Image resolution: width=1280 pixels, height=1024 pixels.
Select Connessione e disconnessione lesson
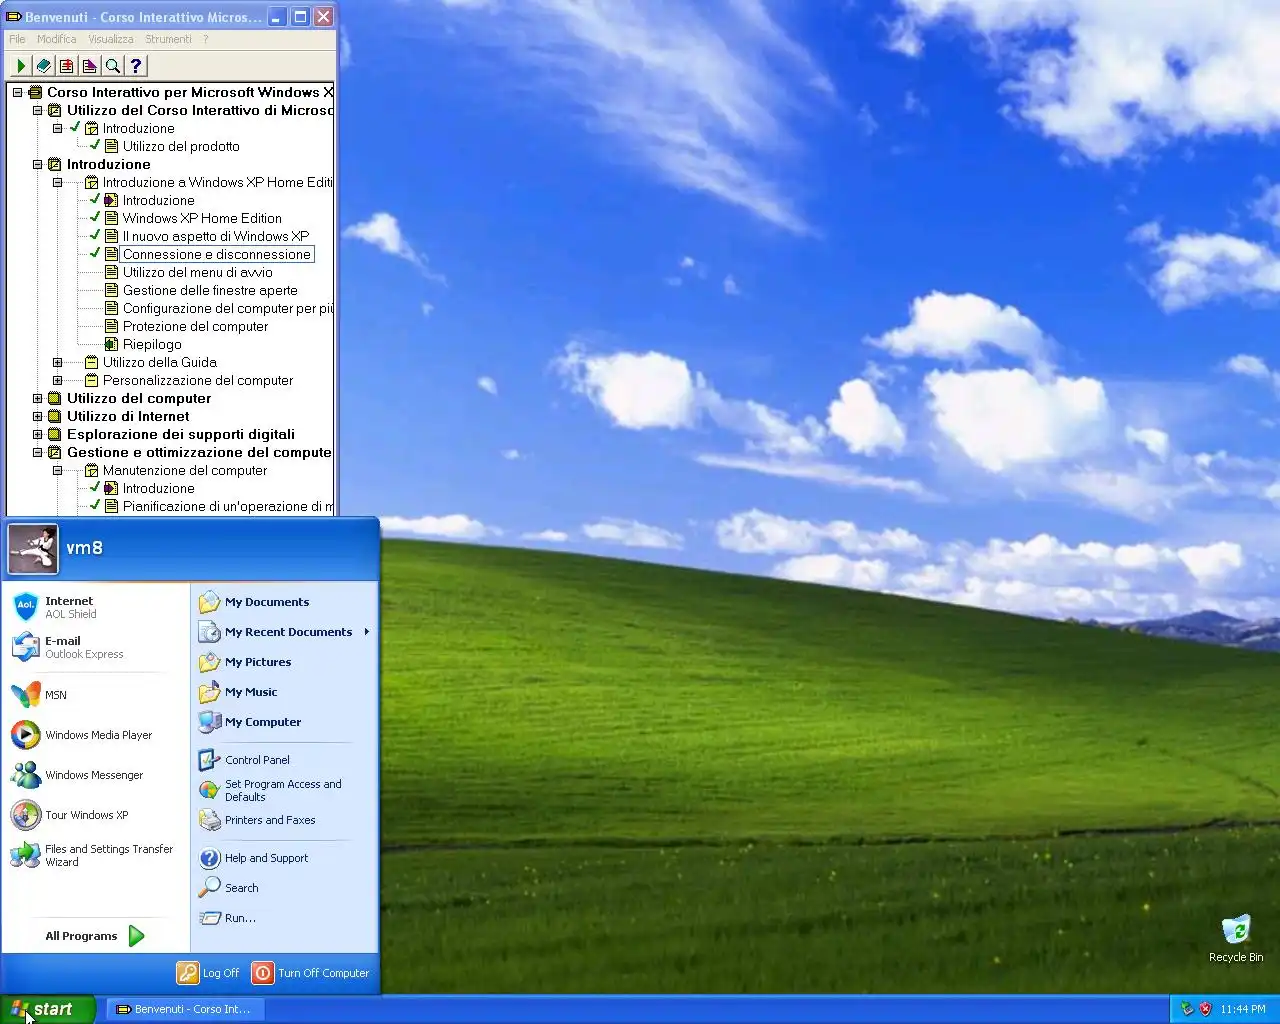tap(216, 254)
